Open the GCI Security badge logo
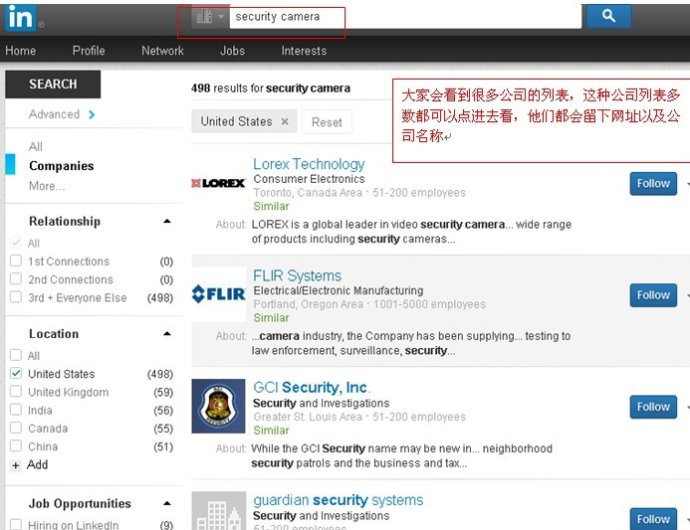 [218, 406]
